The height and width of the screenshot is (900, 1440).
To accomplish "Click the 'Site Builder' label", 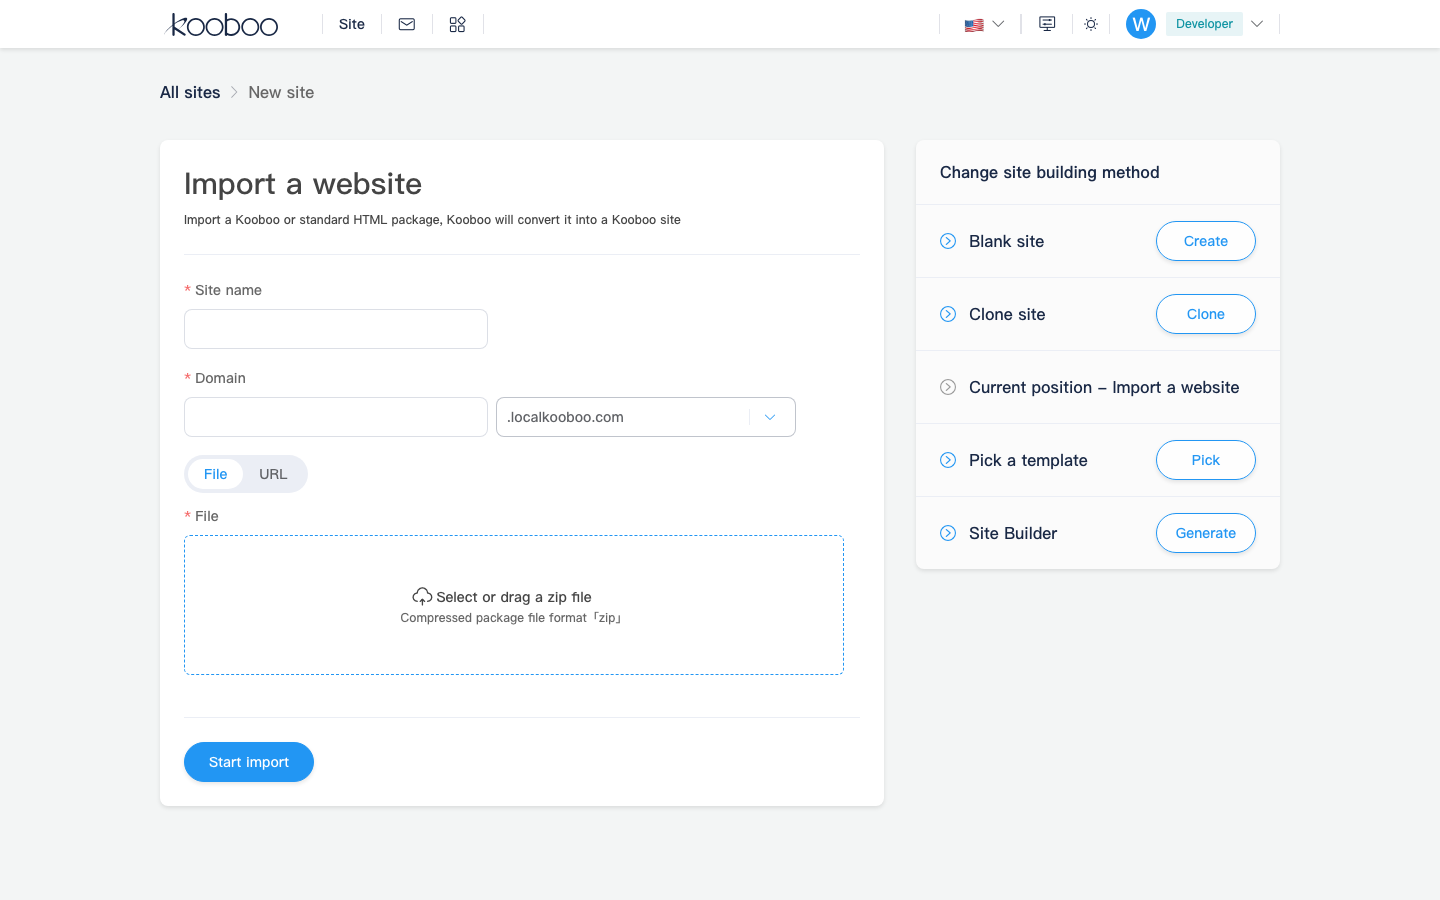I will click(x=1013, y=533).
